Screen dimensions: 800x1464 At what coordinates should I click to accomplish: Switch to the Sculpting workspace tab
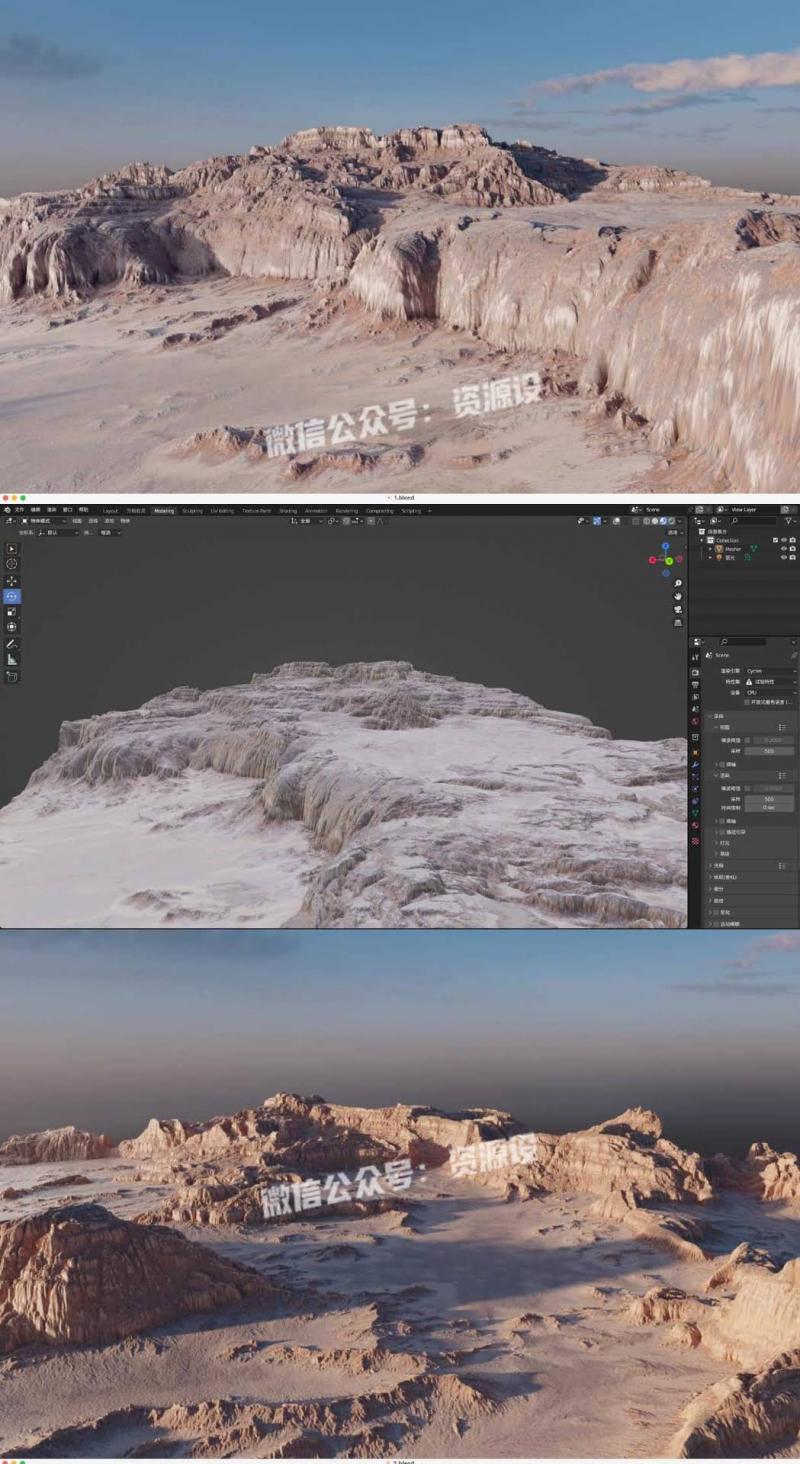pyautogui.click(x=192, y=510)
